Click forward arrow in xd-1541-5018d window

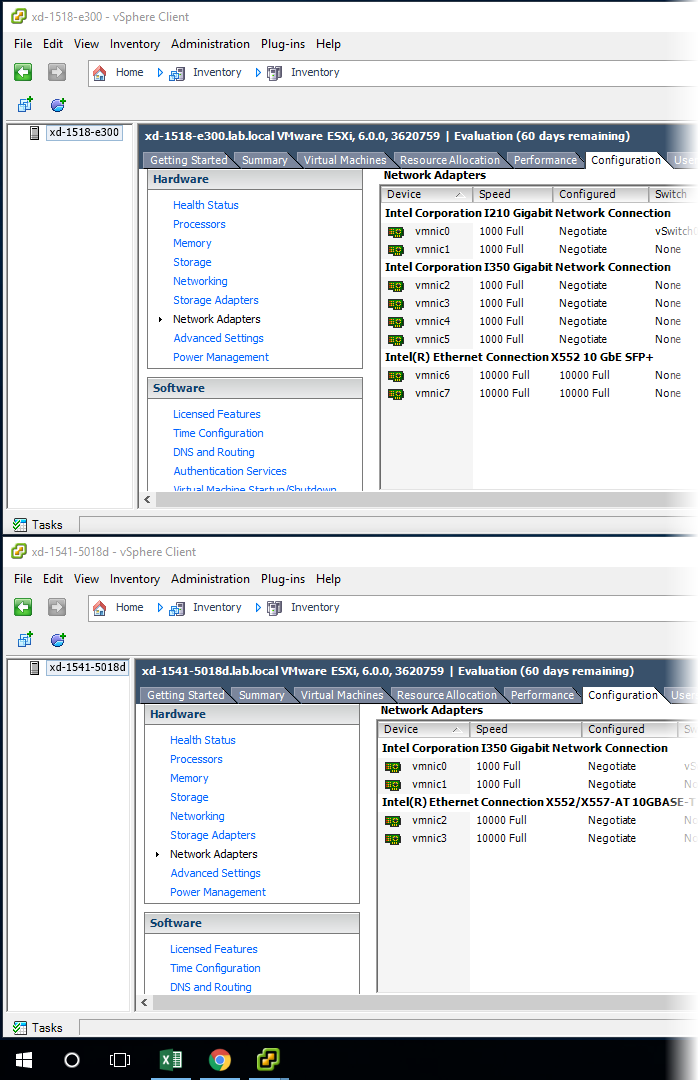[56, 607]
